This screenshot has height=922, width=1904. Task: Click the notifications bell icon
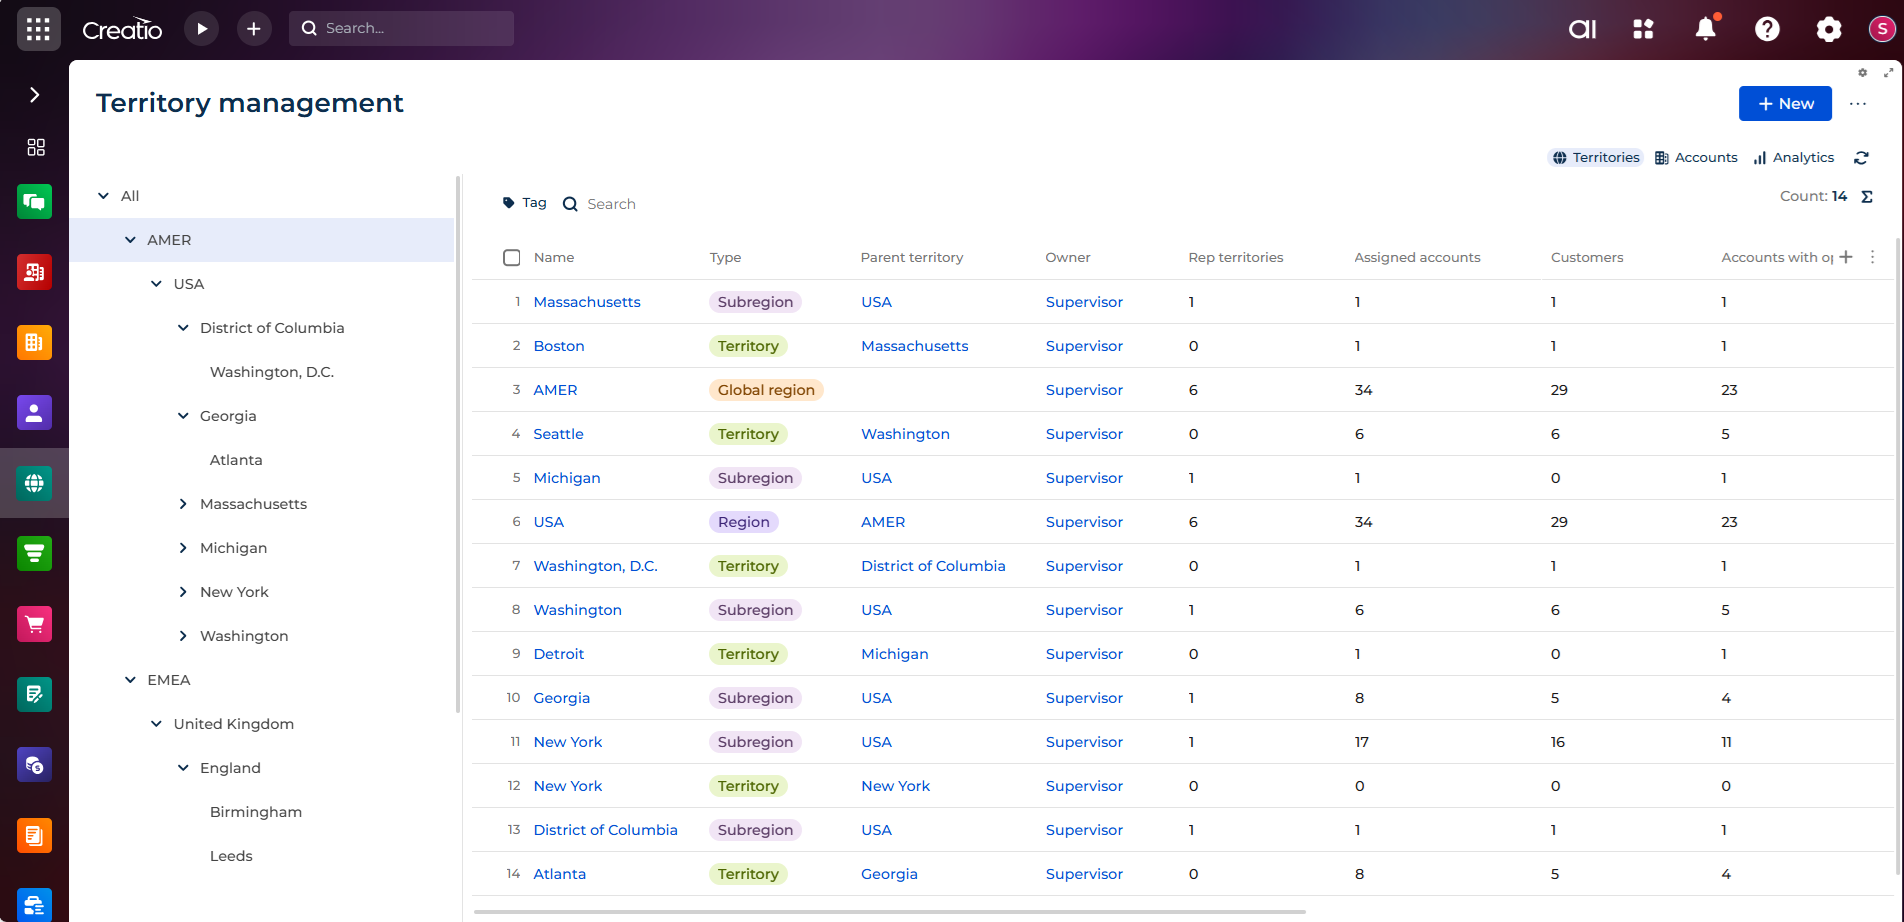(x=1705, y=29)
